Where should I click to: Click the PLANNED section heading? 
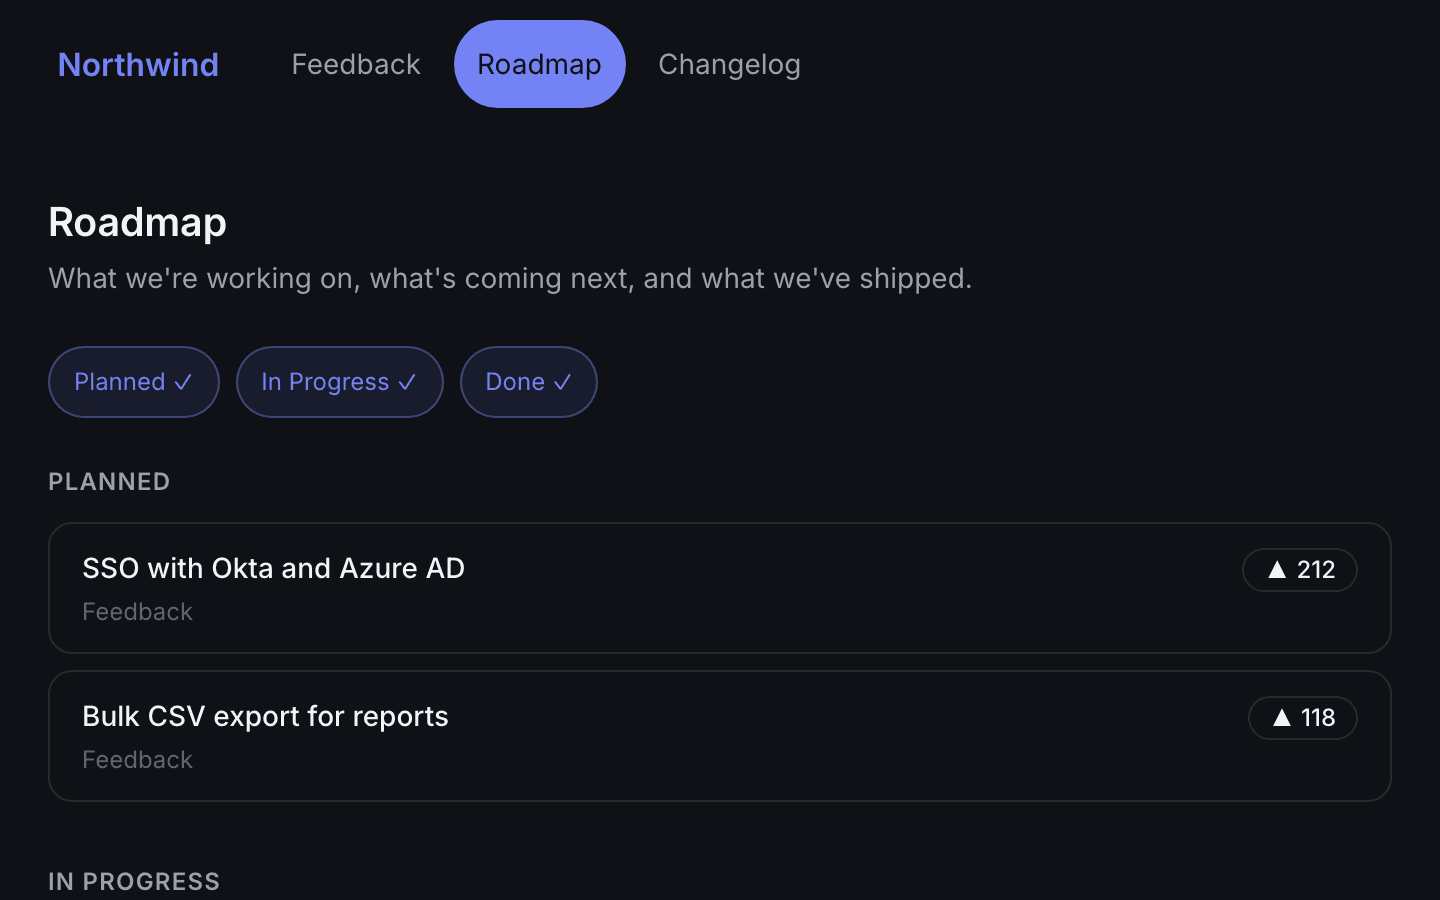tap(109, 482)
